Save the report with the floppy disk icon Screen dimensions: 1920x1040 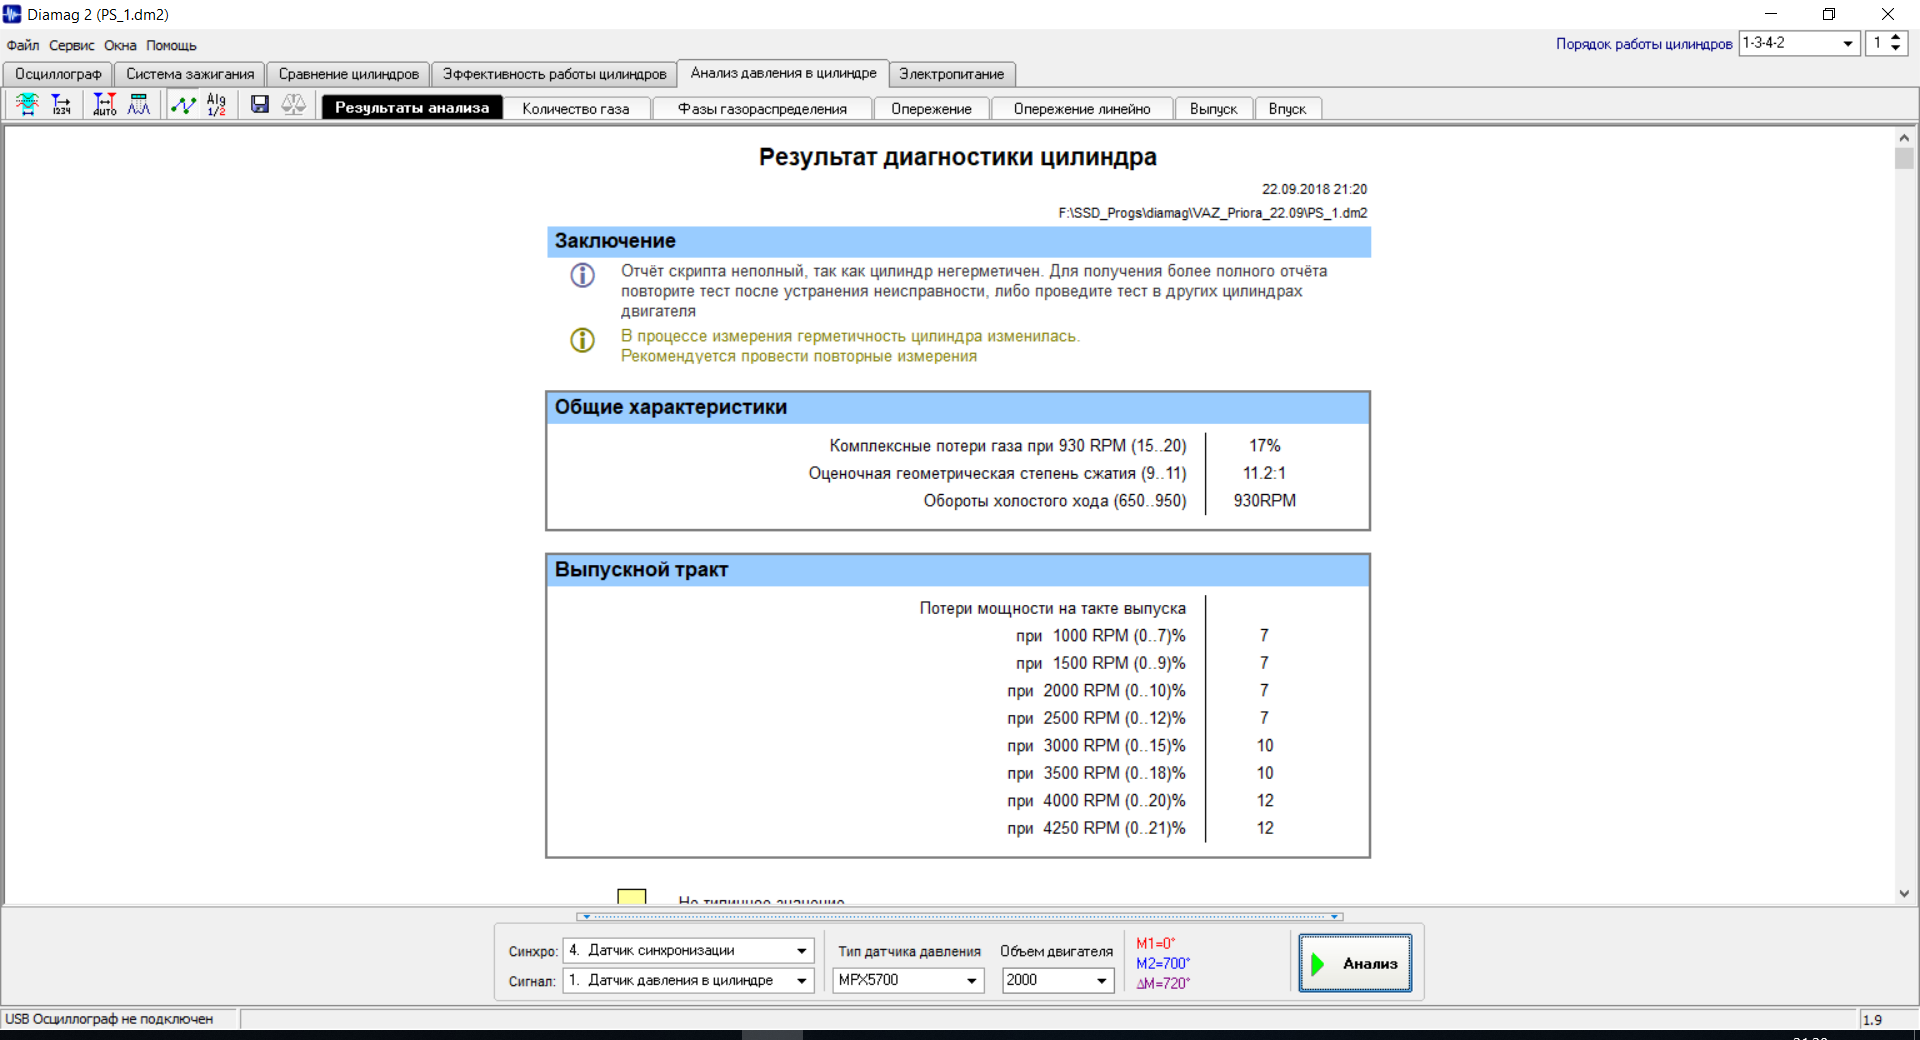pos(260,104)
